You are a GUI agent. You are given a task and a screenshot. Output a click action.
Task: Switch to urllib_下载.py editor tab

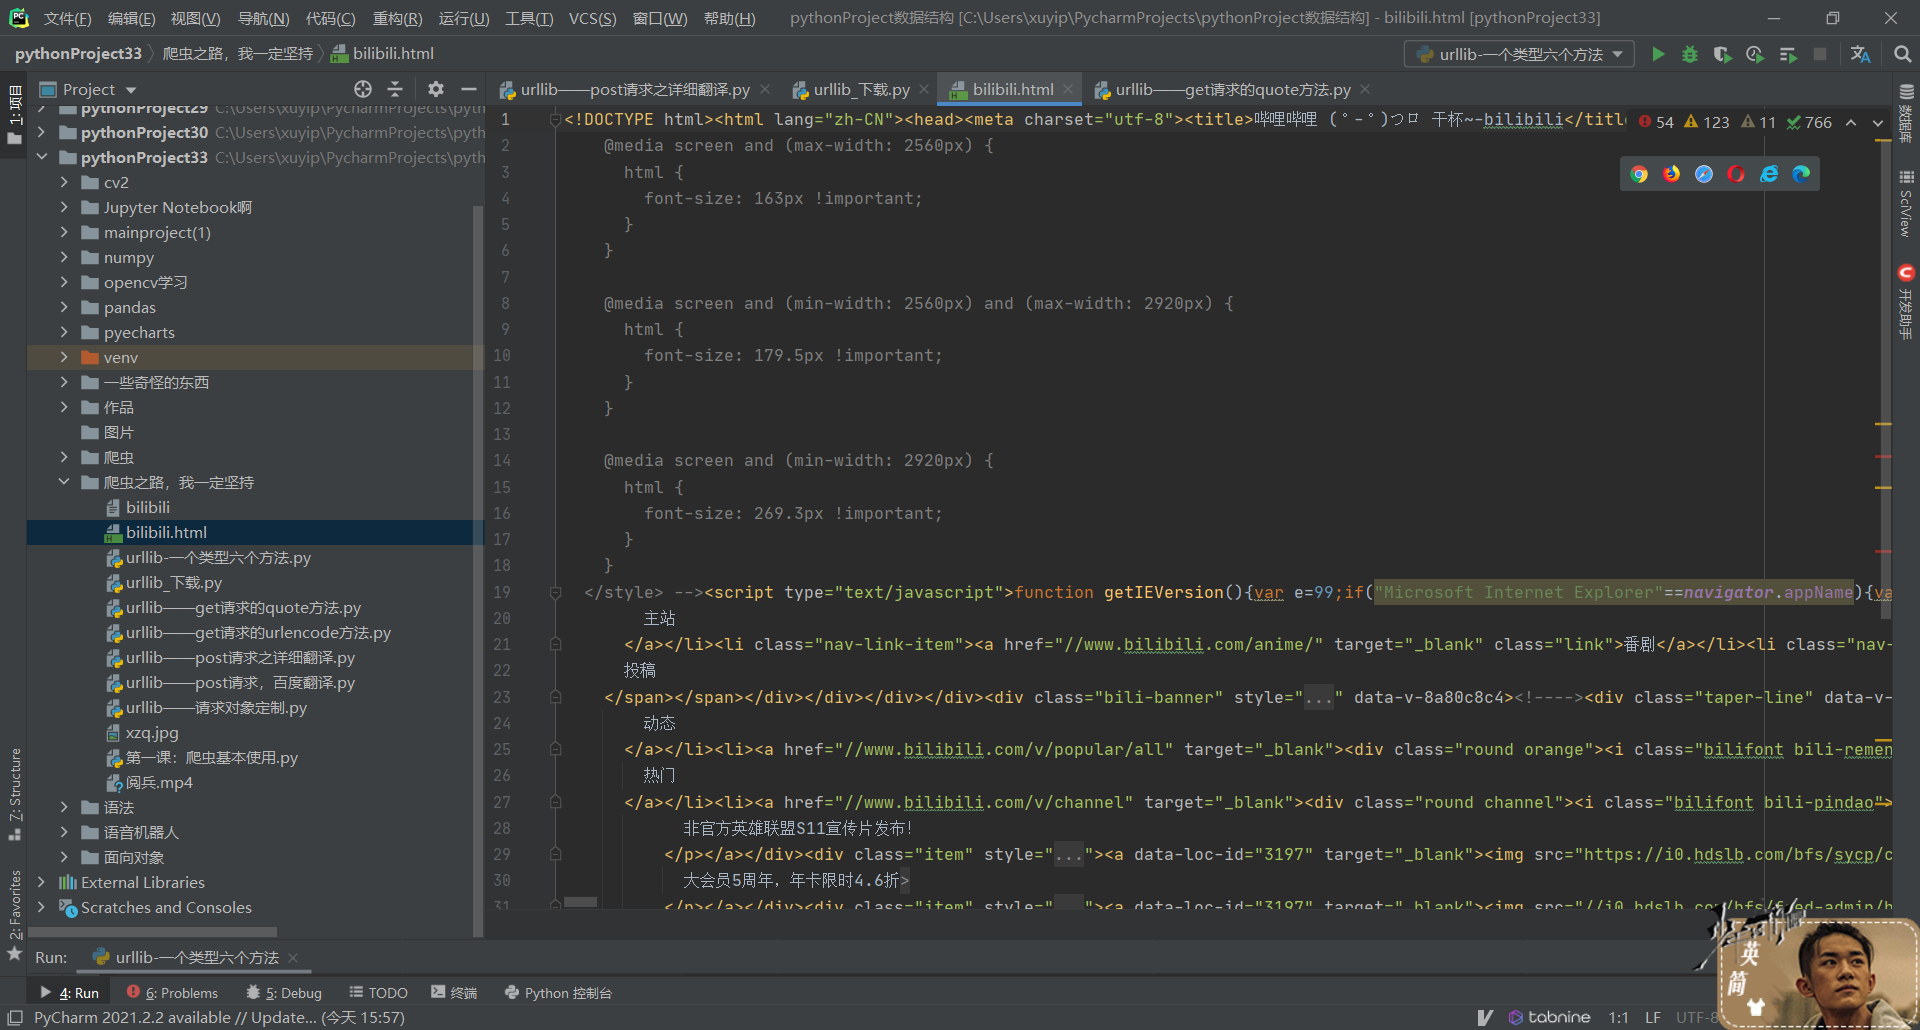click(861, 89)
